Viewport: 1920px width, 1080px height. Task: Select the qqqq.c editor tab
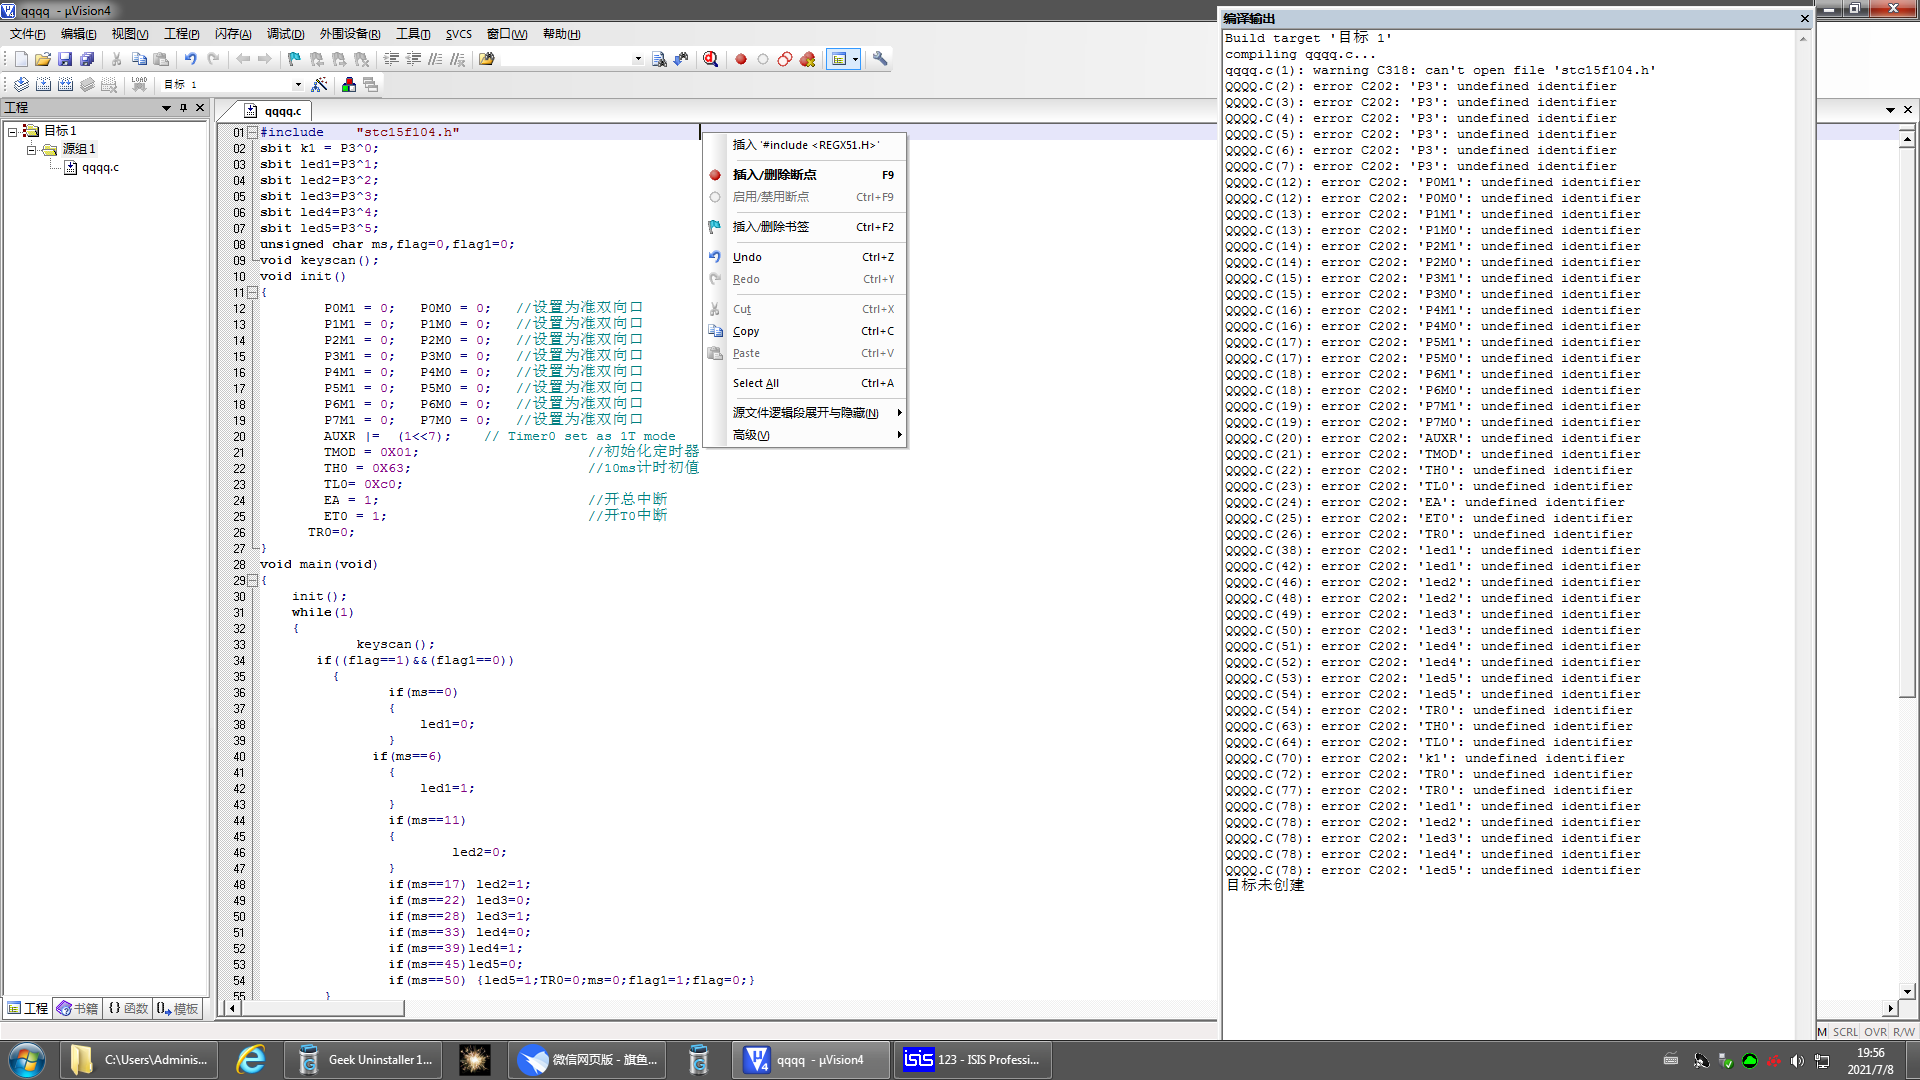tap(273, 111)
